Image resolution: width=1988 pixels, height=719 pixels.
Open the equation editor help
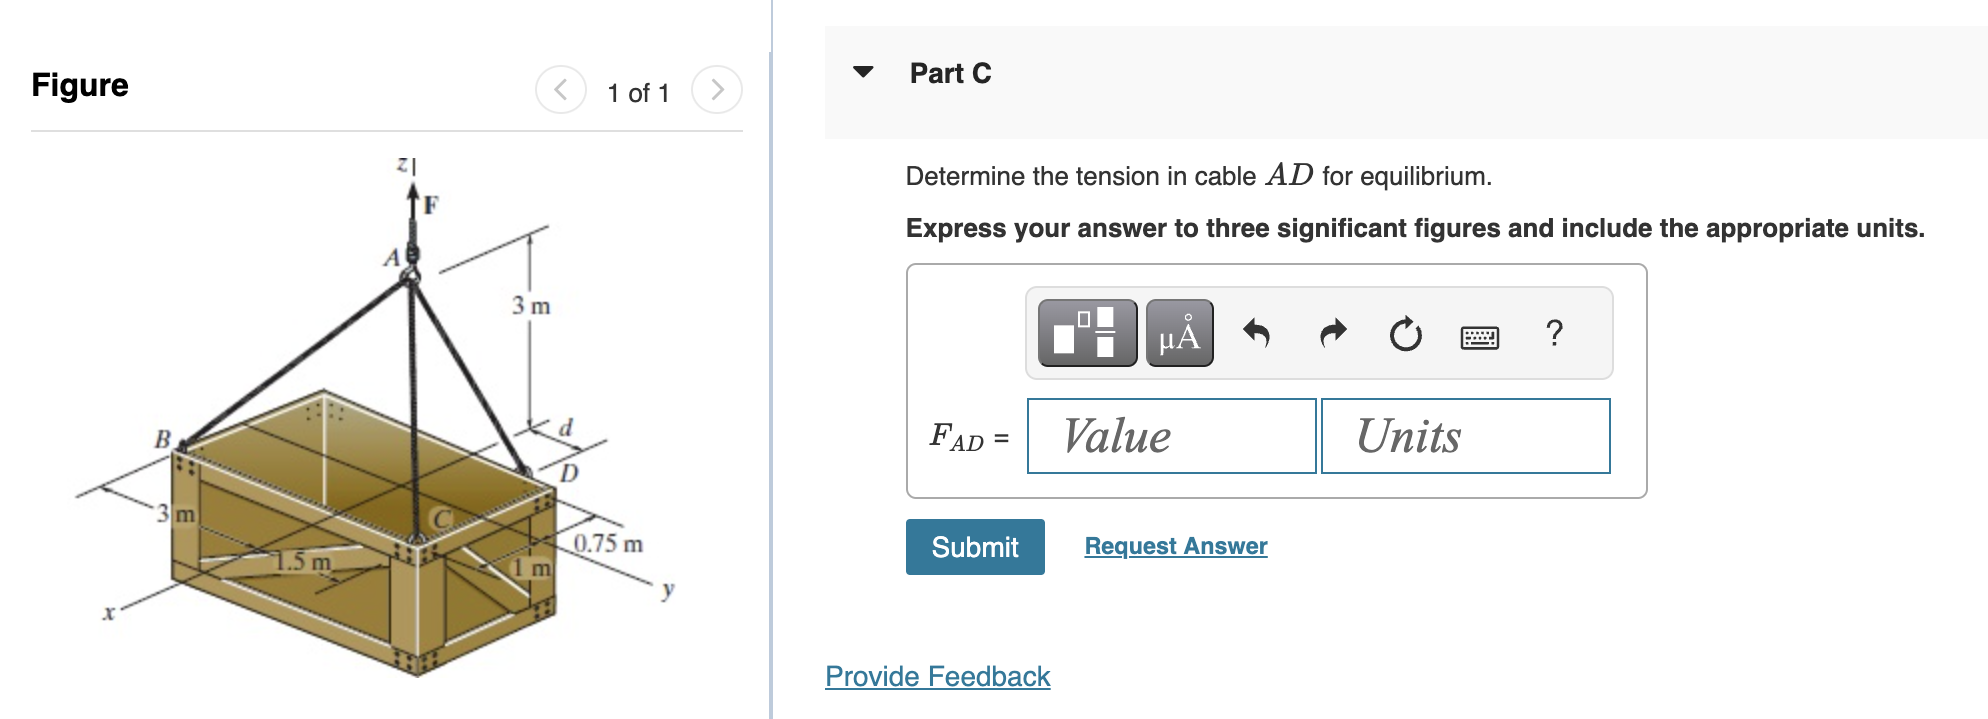[x=1553, y=334]
